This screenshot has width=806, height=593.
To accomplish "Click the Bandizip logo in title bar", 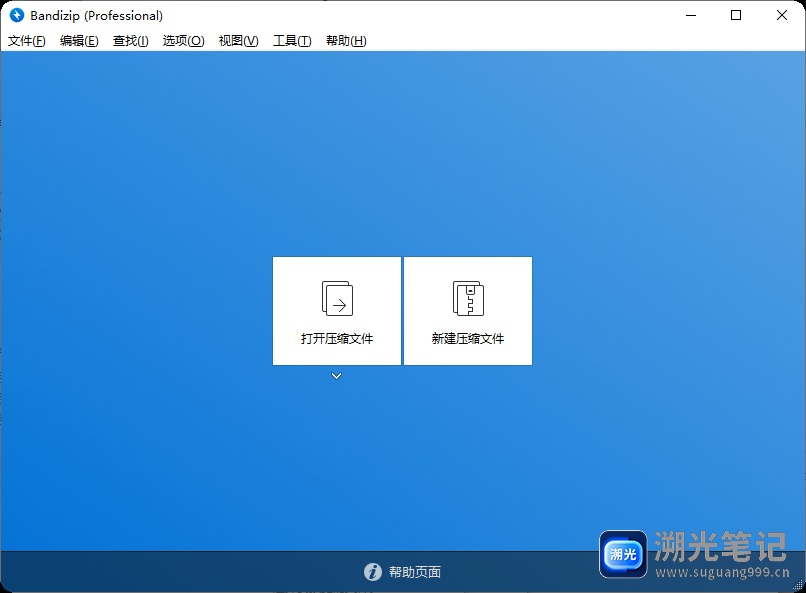I will click(17, 15).
